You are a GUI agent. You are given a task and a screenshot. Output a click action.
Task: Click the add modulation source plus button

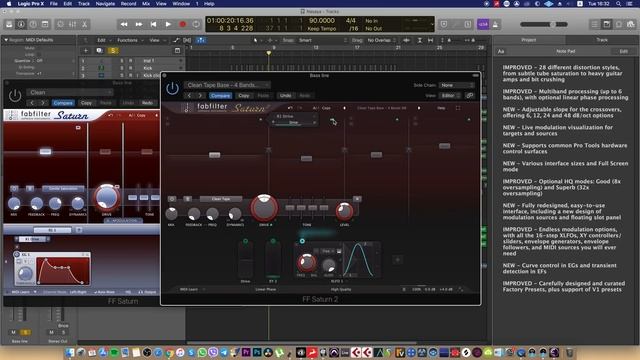(x=398, y=260)
